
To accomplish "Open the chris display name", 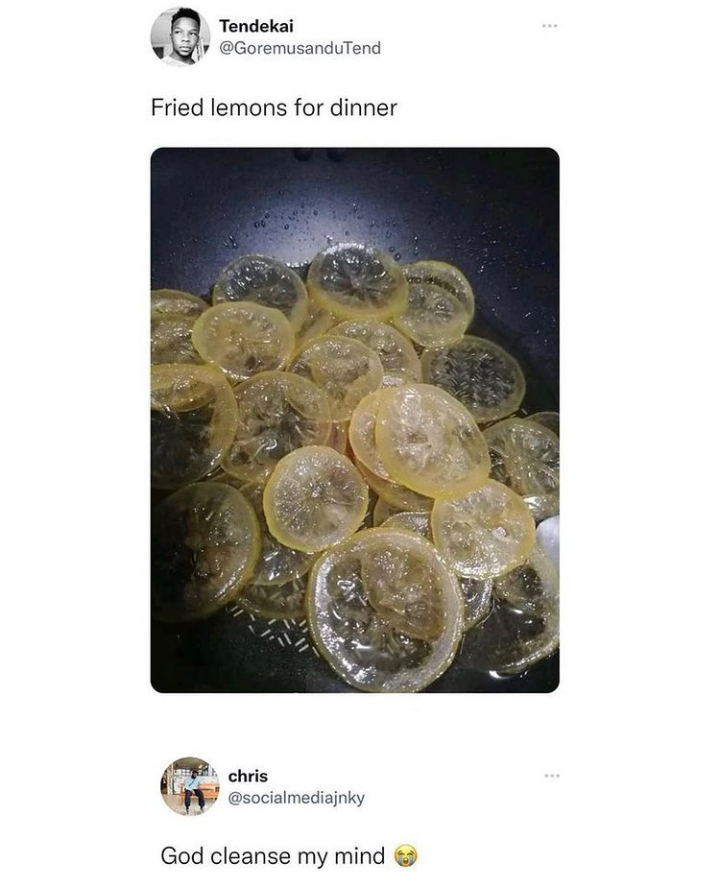I will pos(248,776).
